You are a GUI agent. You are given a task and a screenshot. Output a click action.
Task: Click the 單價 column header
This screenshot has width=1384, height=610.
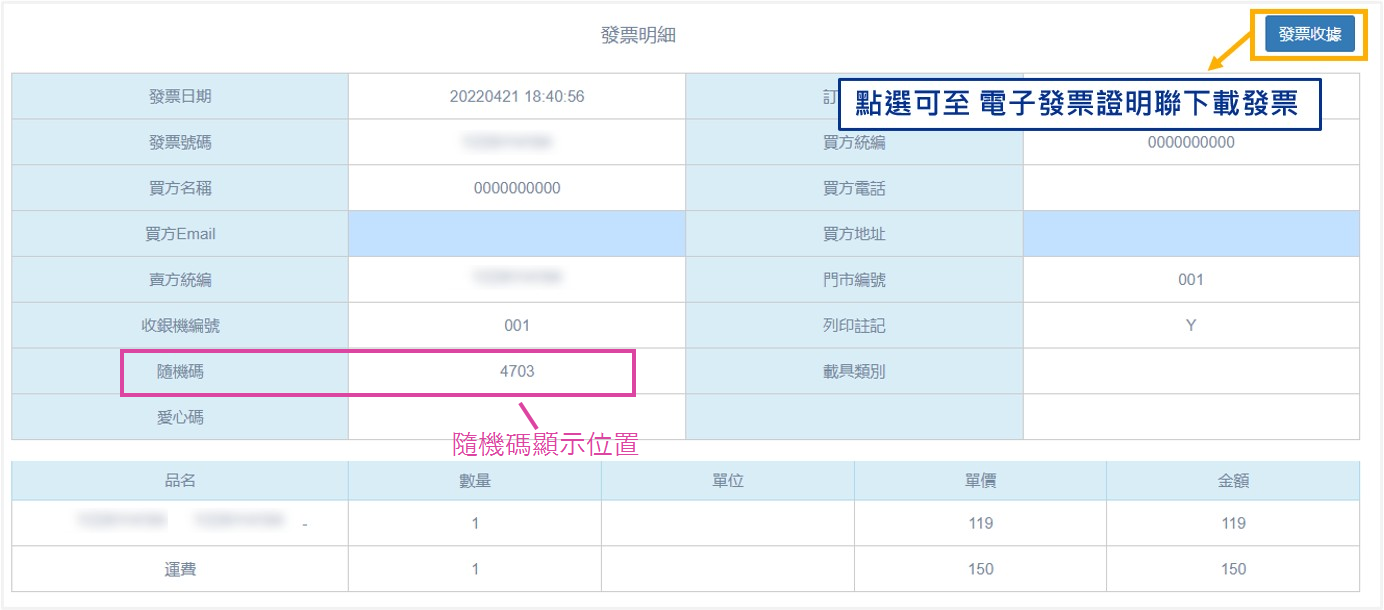(980, 480)
